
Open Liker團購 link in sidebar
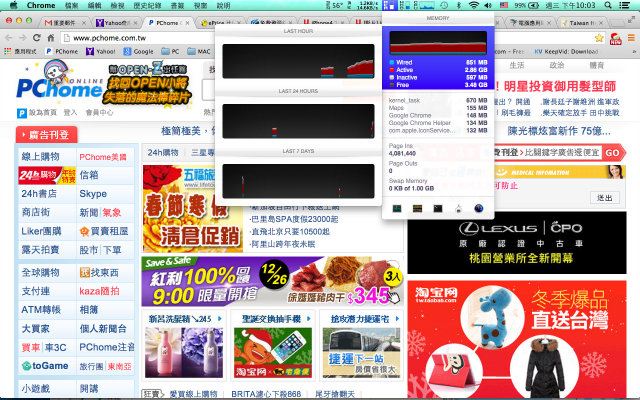(41, 231)
